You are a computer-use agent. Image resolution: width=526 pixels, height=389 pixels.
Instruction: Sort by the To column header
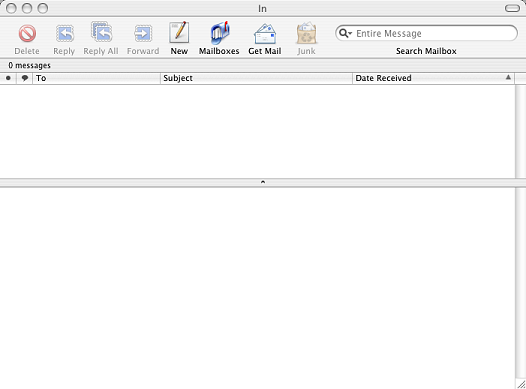pyautogui.click(x=96, y=78)
